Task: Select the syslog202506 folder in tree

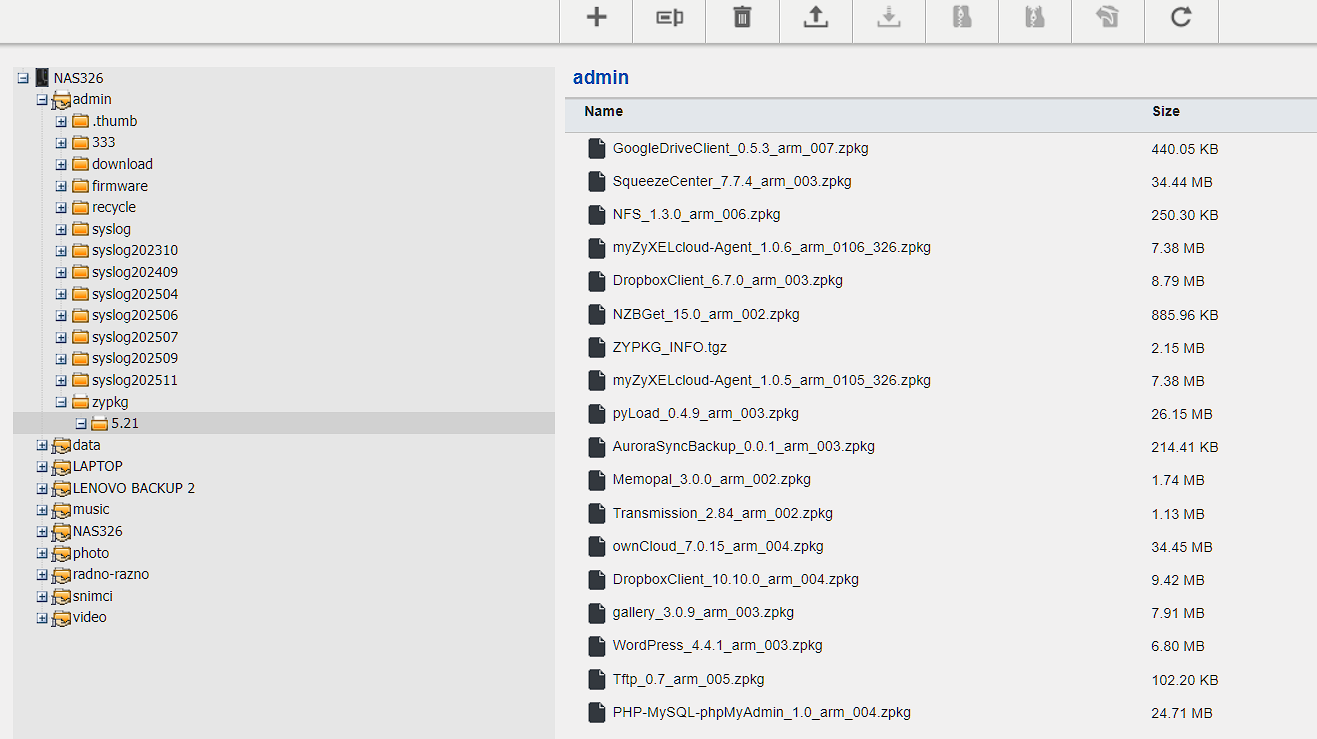Action: click(x=135, y=315)
